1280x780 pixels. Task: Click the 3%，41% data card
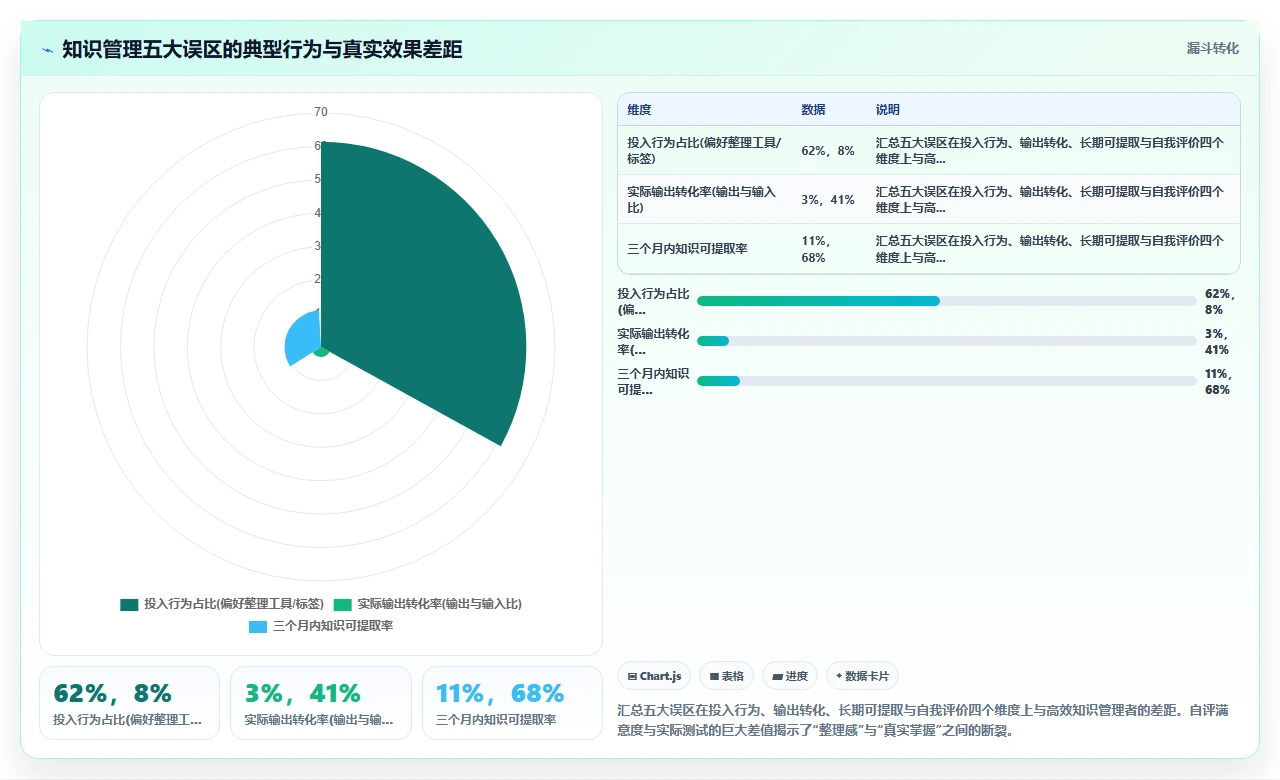point(321,703)
